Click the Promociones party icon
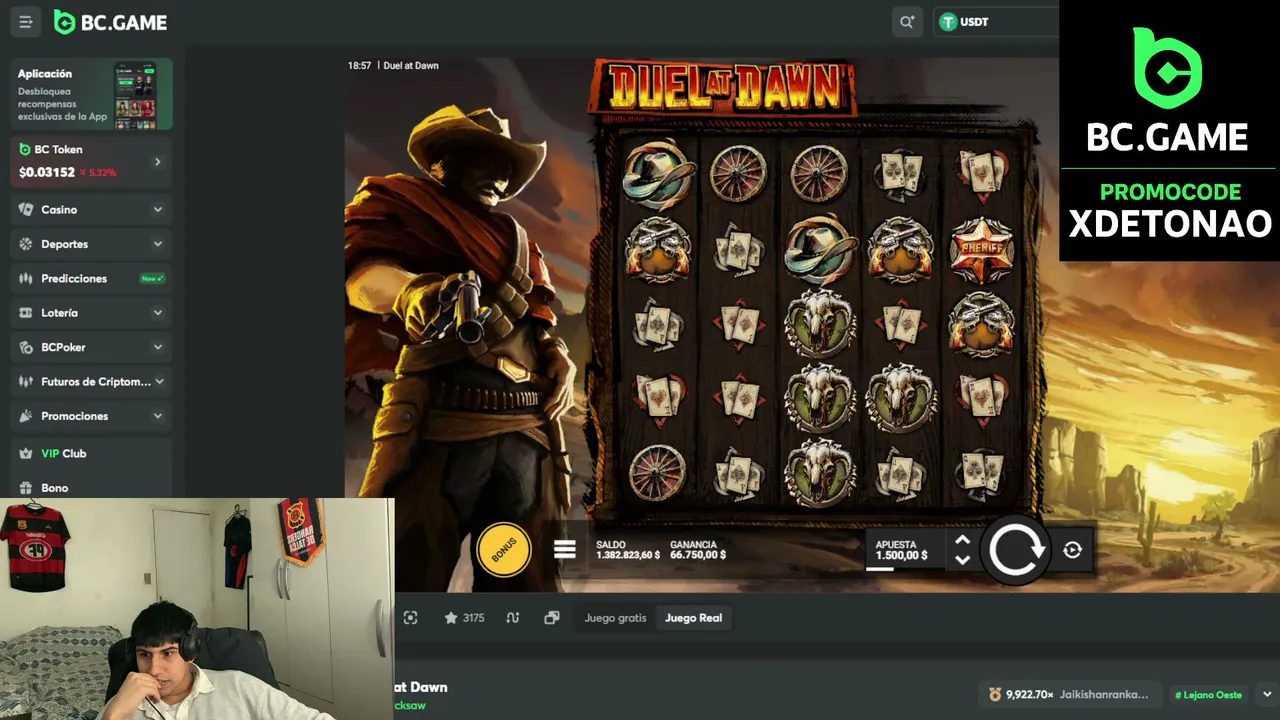The width and height of the screenshot is (1280, 720). click(26, 416)
